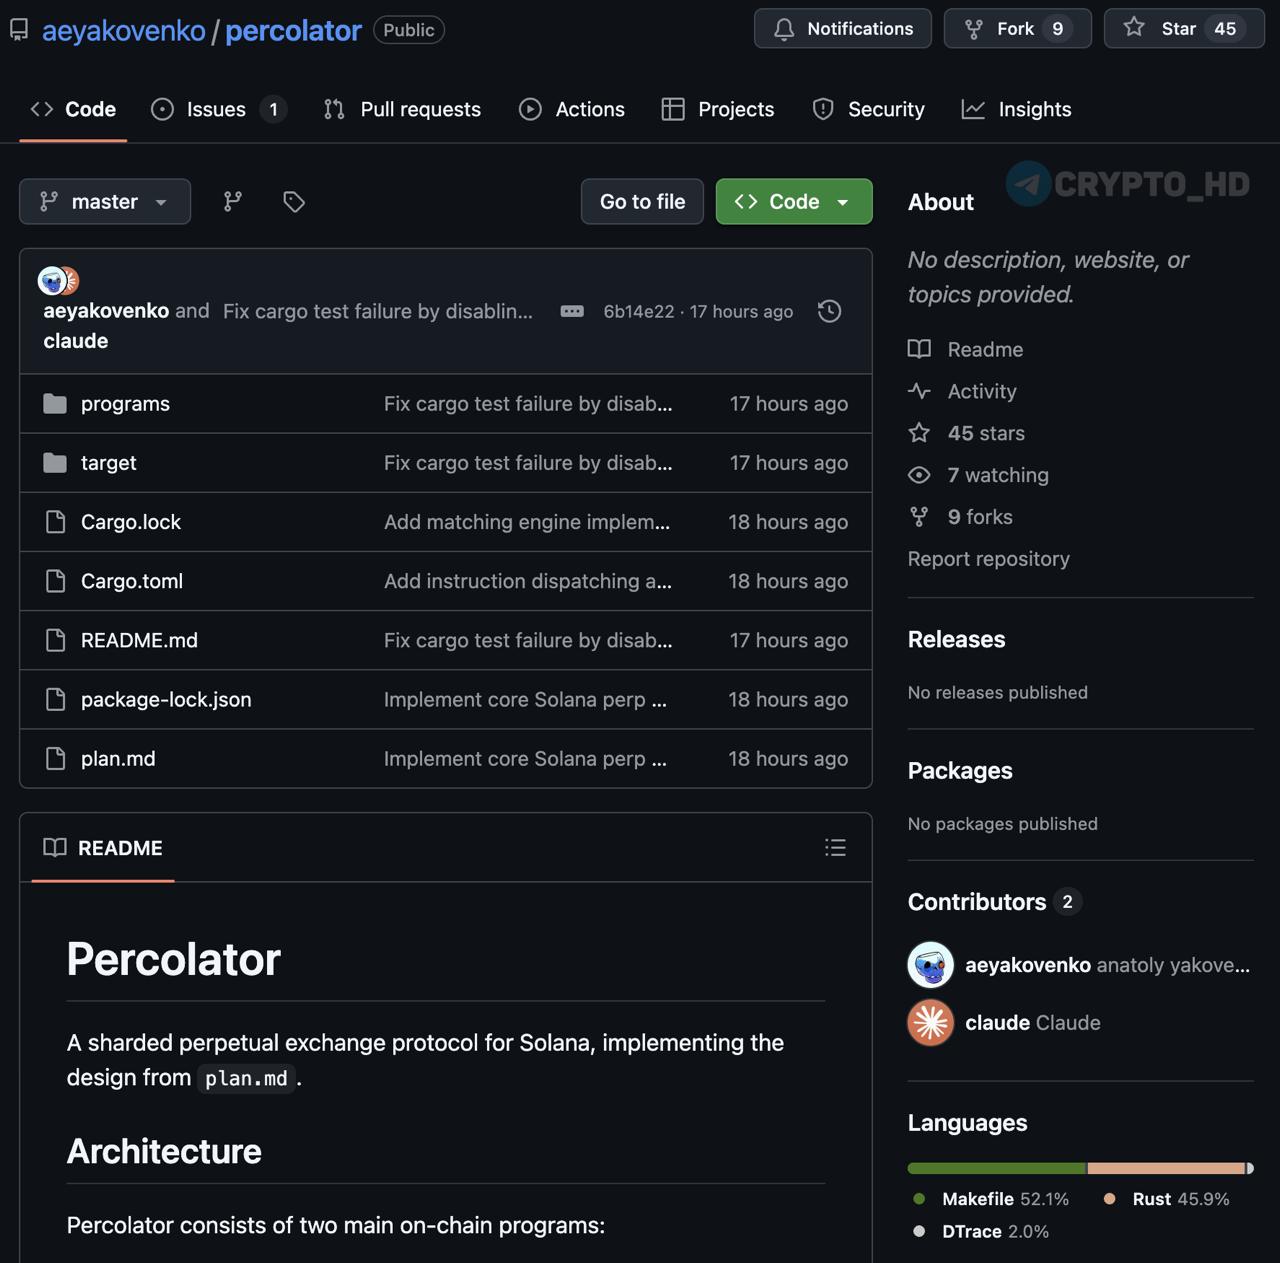Expand the truncated commit message ellipsis
The height and width of the screenshot is (1263, 1280).
click(572, 311)
